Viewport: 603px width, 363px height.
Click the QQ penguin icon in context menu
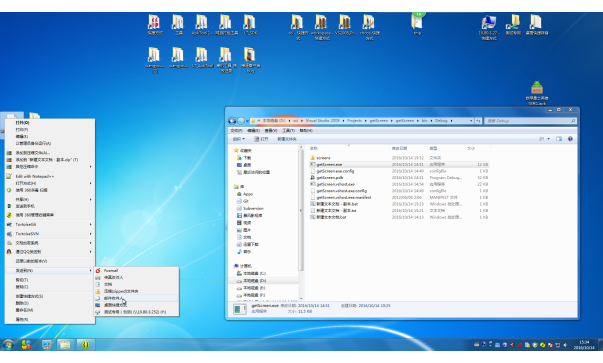point(9,251)
